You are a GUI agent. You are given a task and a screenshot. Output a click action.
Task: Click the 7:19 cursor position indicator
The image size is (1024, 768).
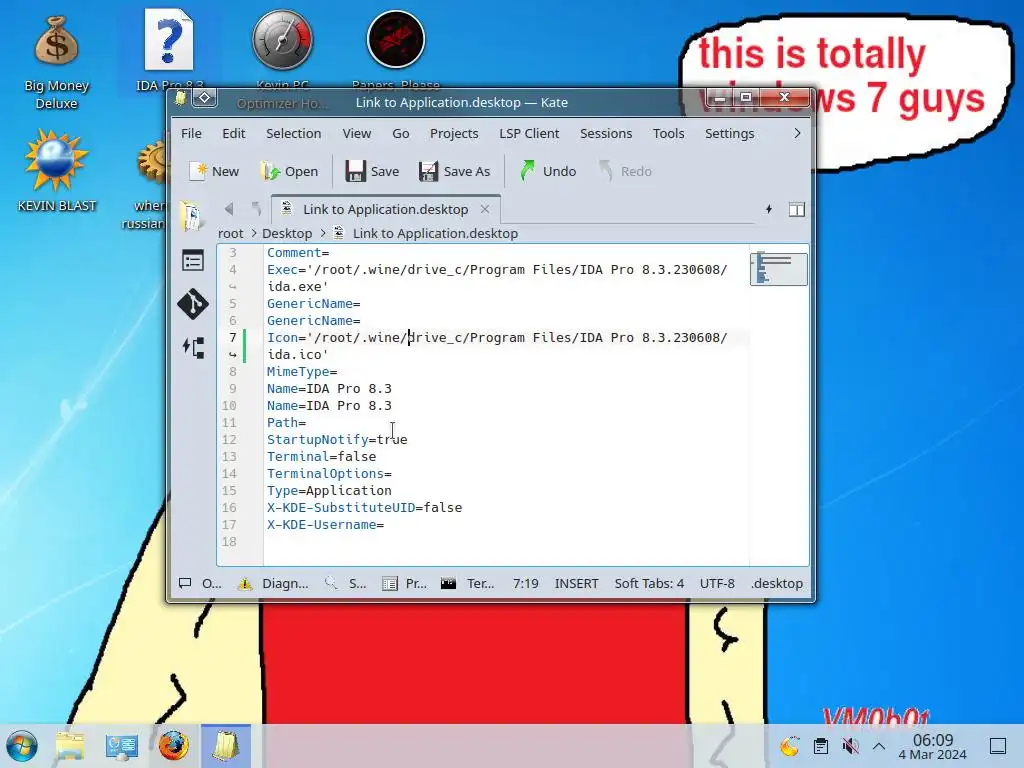coord(526,583)
